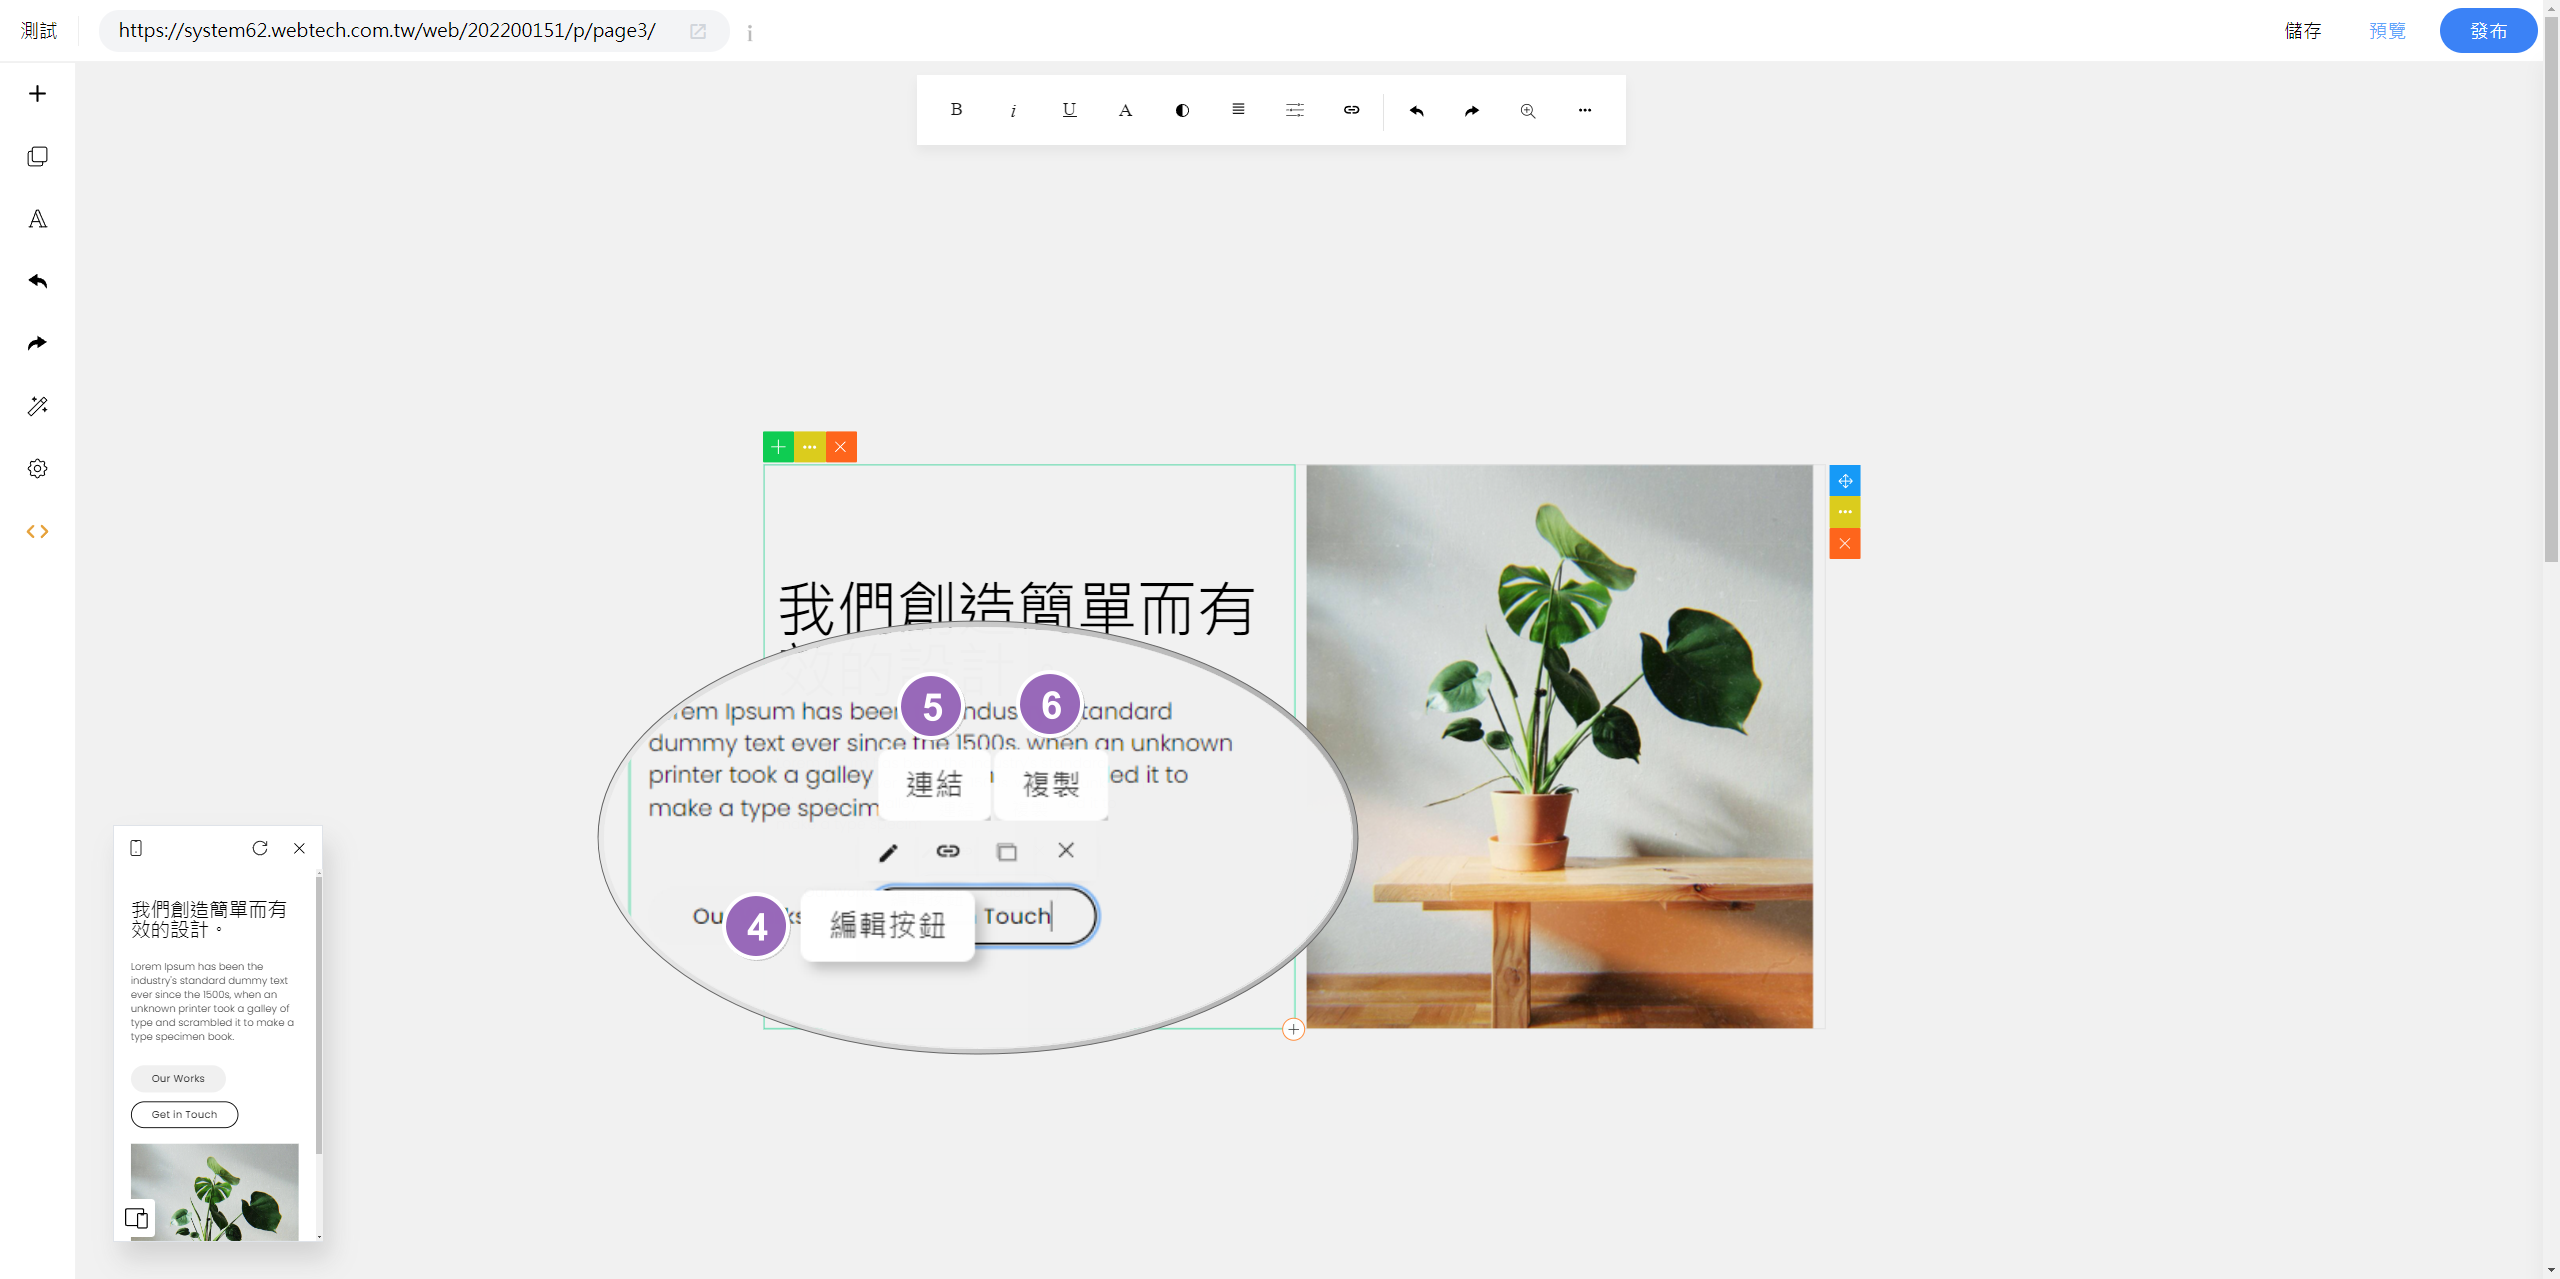Open the code view icon in sidebar
Viewport: 2560px width, 1279px height.
pos(37,531)
